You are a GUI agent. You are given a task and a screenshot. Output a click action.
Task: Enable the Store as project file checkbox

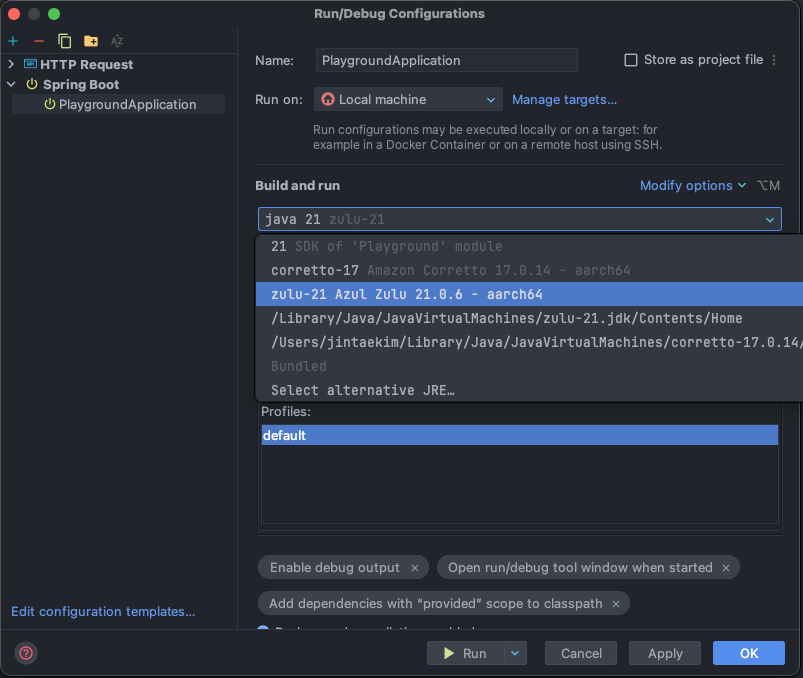pyautogui.click(x=631, y=60)
